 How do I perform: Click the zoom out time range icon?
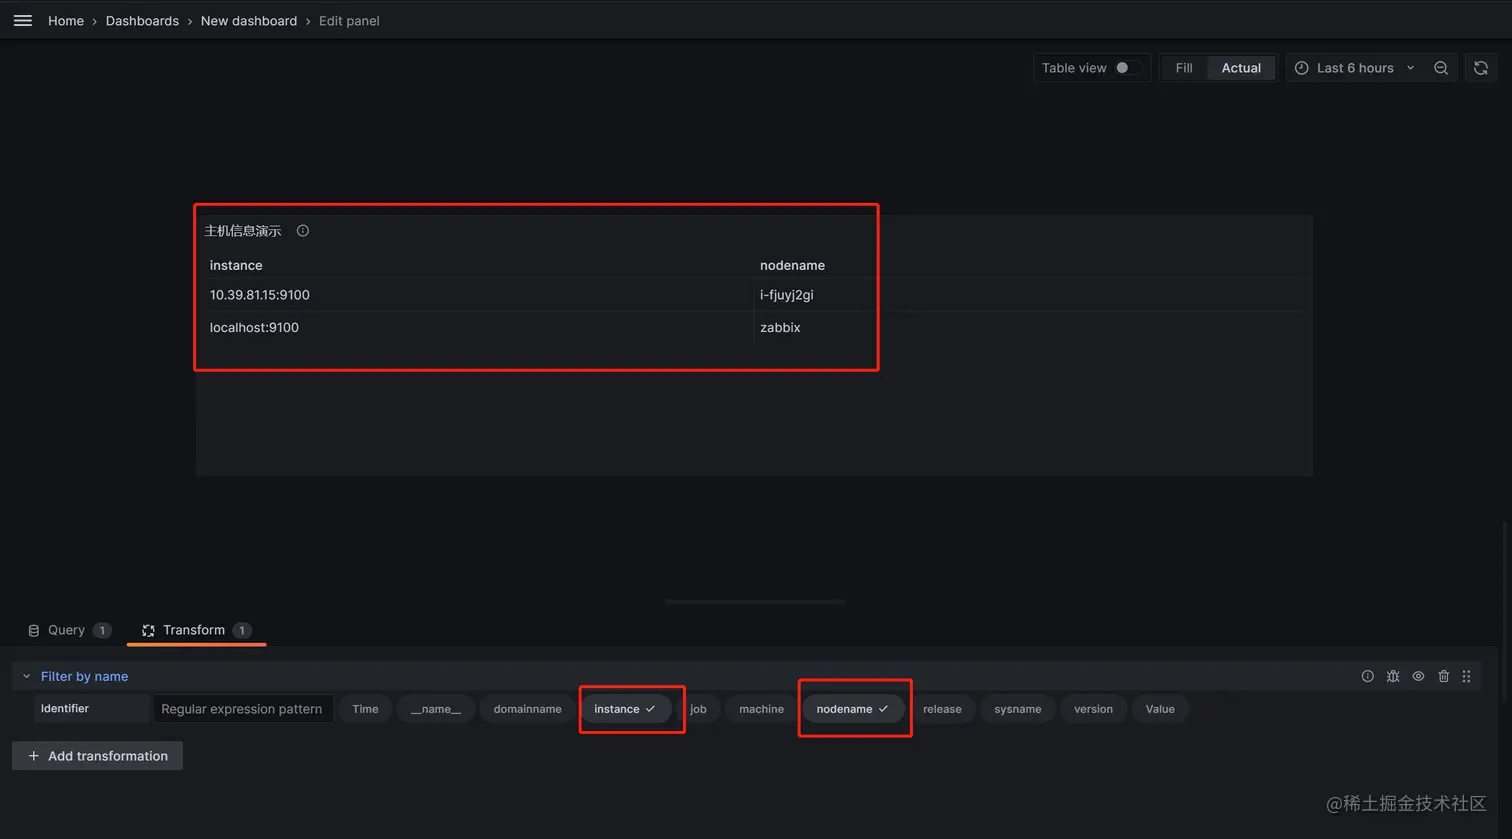click(1441, 68)
